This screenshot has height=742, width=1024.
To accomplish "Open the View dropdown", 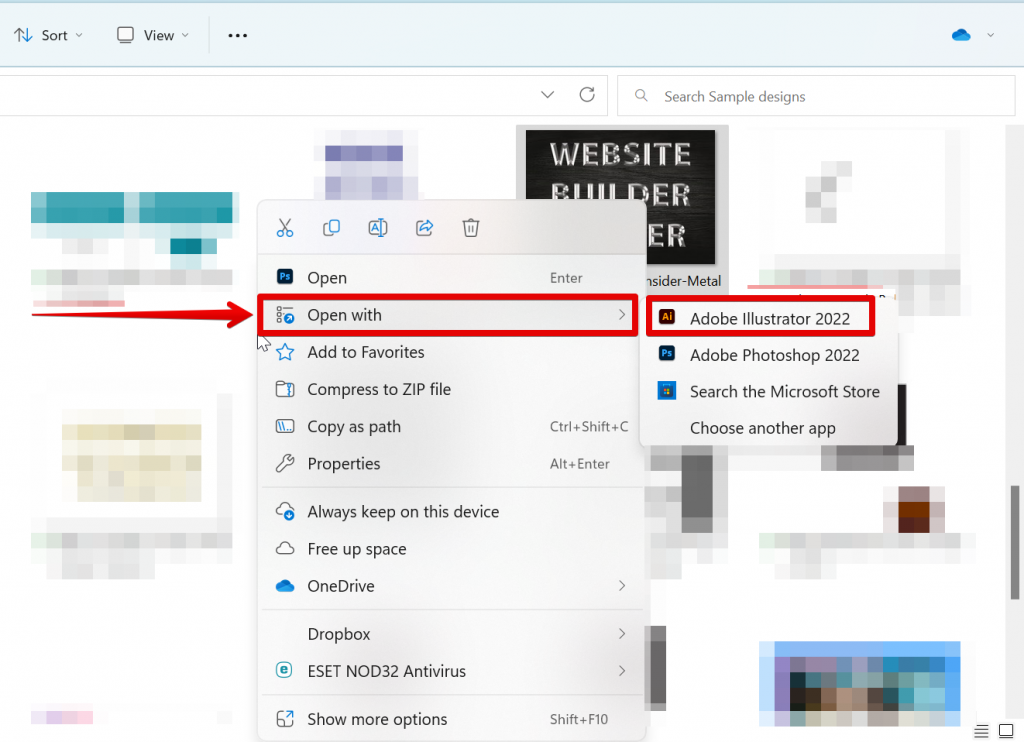I will point(151,34).
